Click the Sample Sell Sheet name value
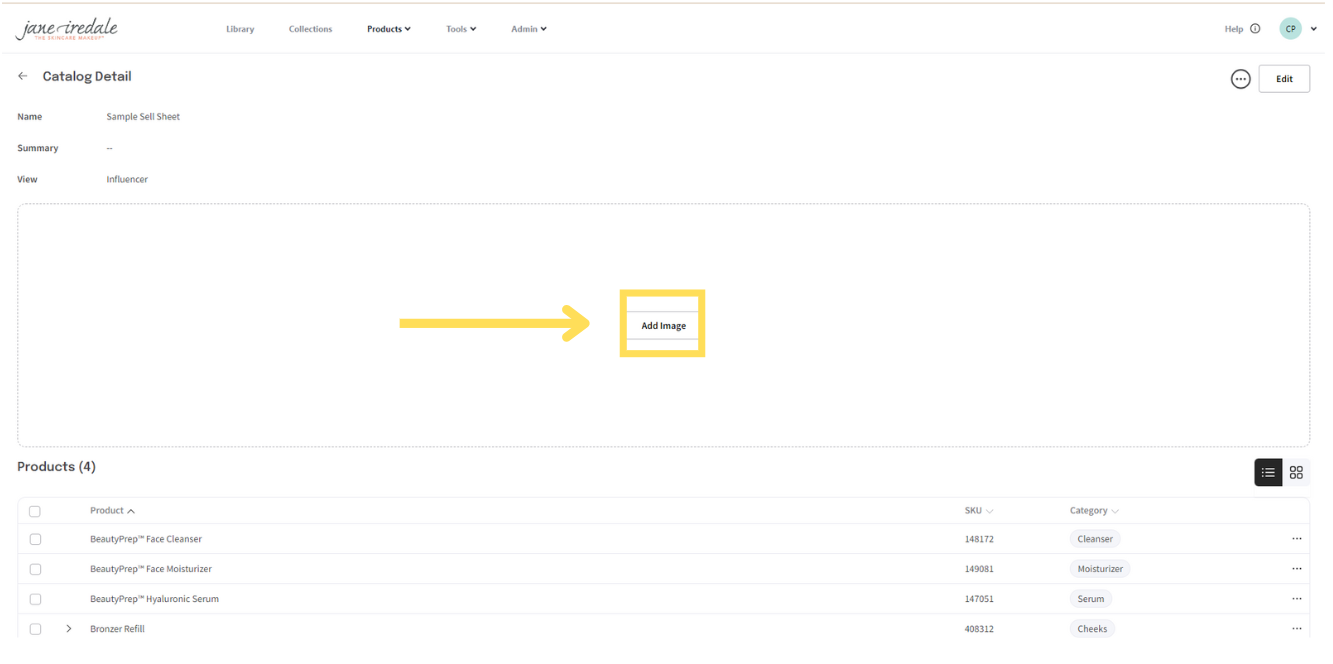1333x664 pixels. click(x=143, y=117)
